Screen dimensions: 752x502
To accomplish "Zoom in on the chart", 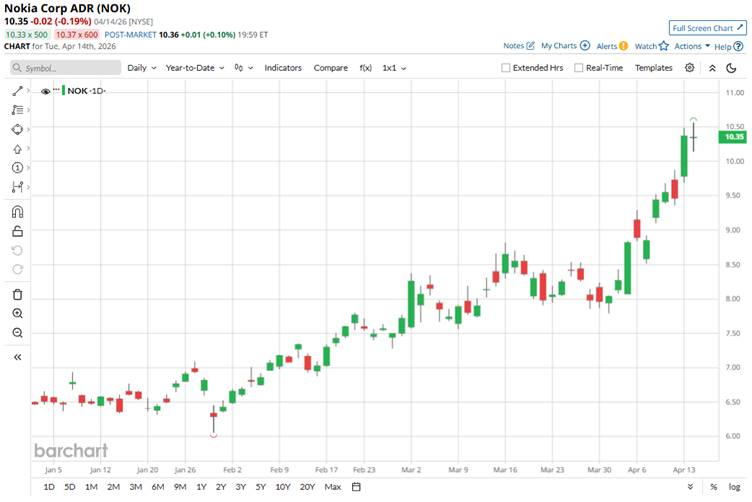I will click(x=17, y=313).
